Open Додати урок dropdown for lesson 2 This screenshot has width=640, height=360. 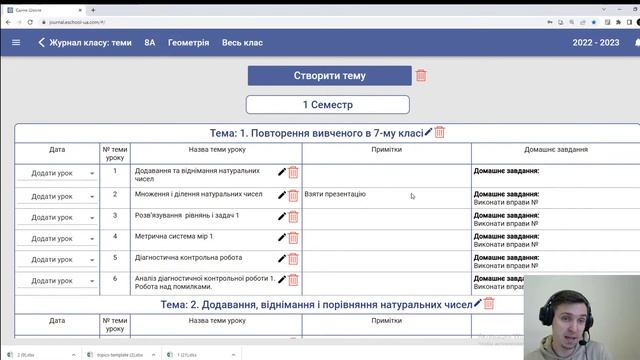[x=57, y=196]
